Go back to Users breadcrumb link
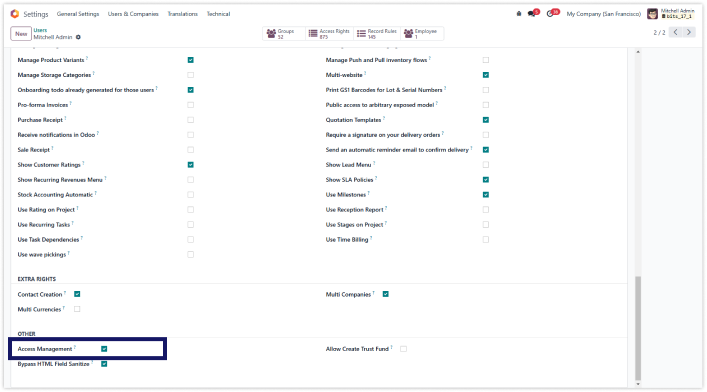Viewport: 707px width, 392px height. tap(40, 30)
